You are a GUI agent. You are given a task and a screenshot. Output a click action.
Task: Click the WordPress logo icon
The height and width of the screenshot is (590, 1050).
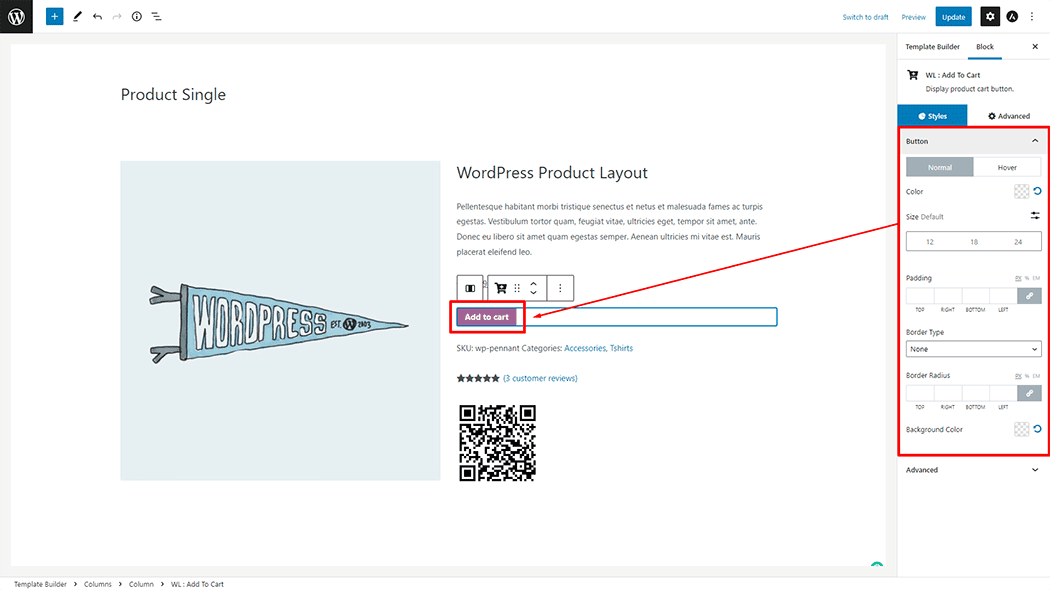pos(16,16)
